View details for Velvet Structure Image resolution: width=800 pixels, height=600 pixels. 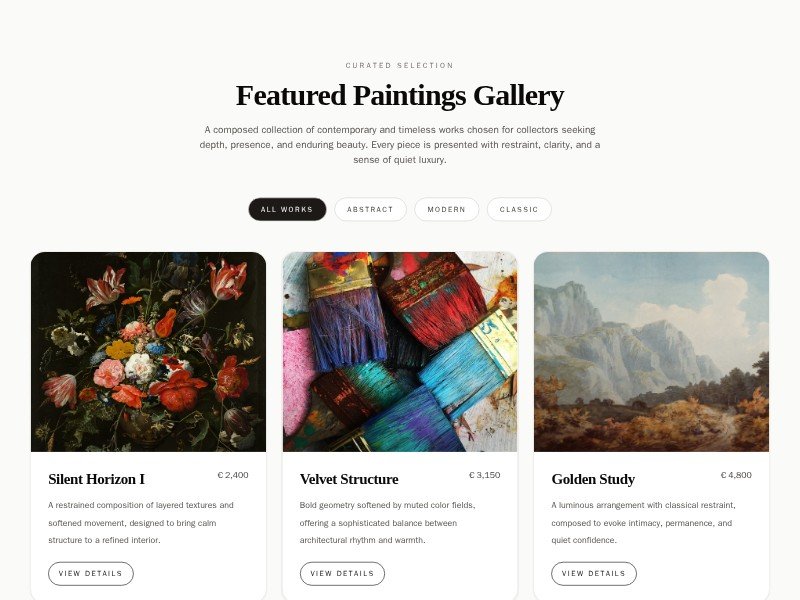tap(342, 573)
